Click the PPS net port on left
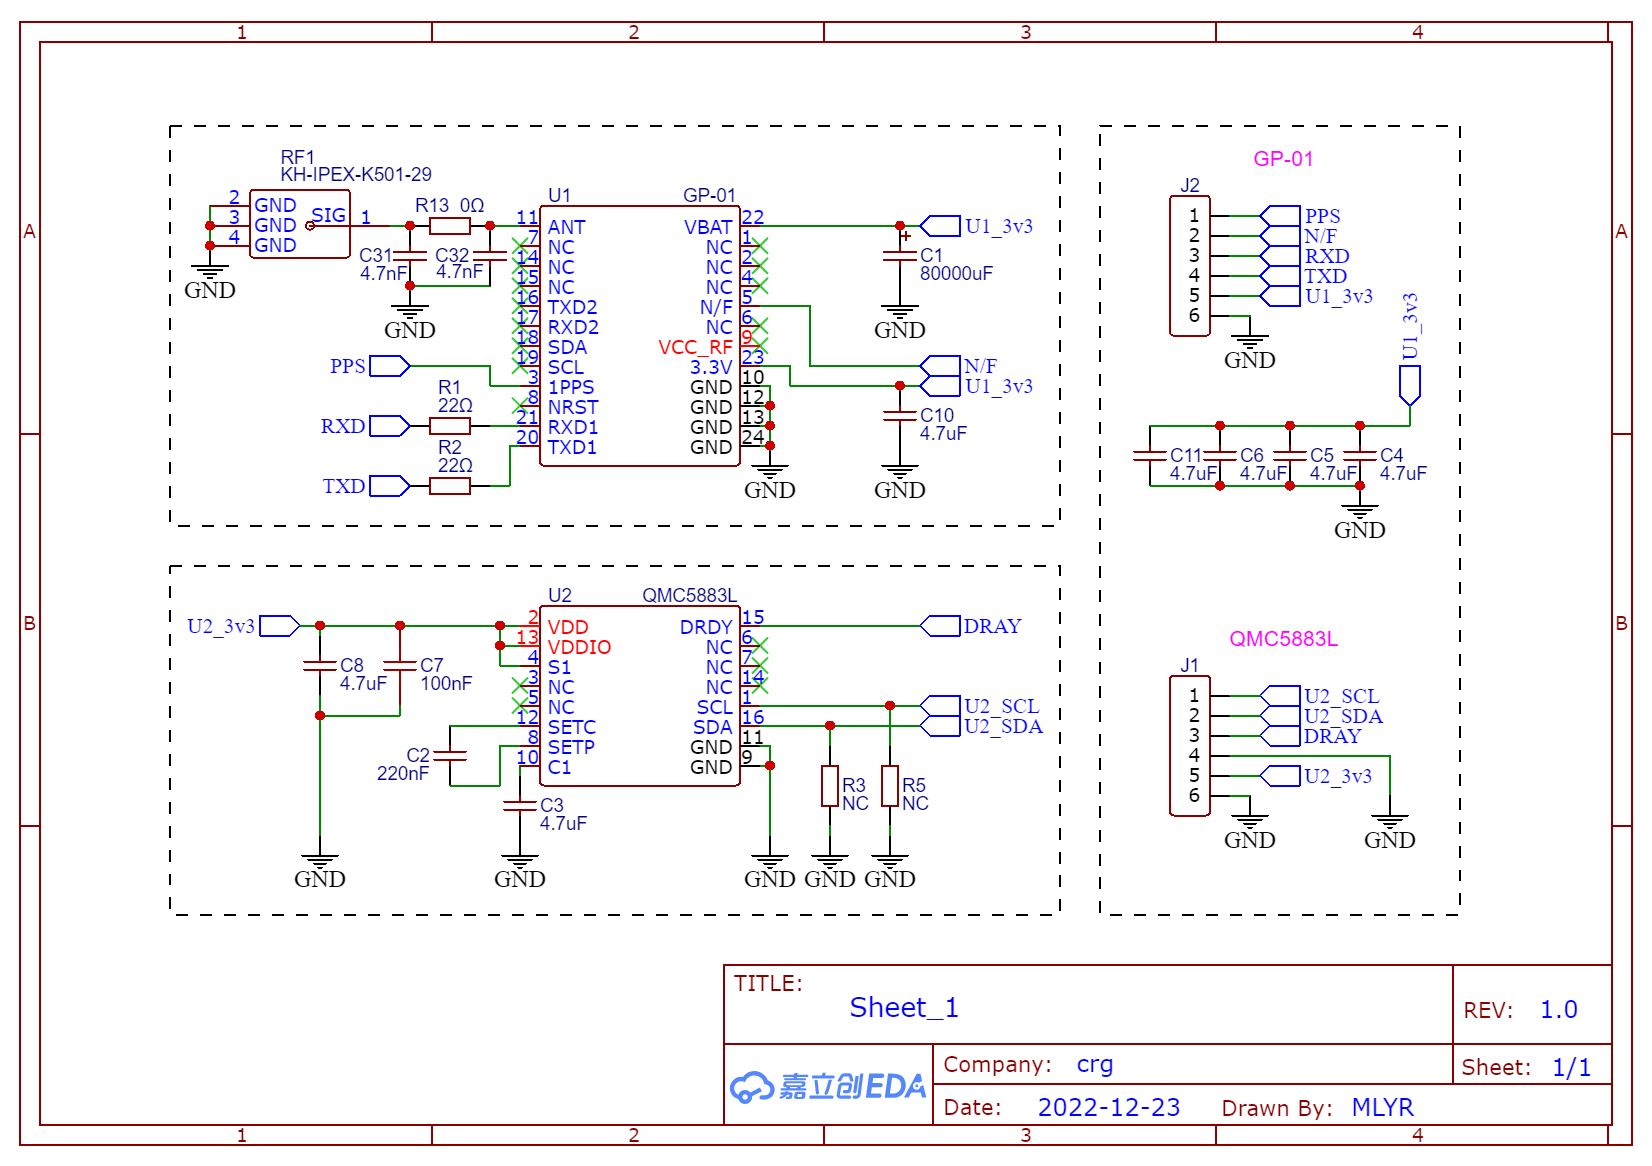This screenshot has height=1166, width=1652. (390, 366)
